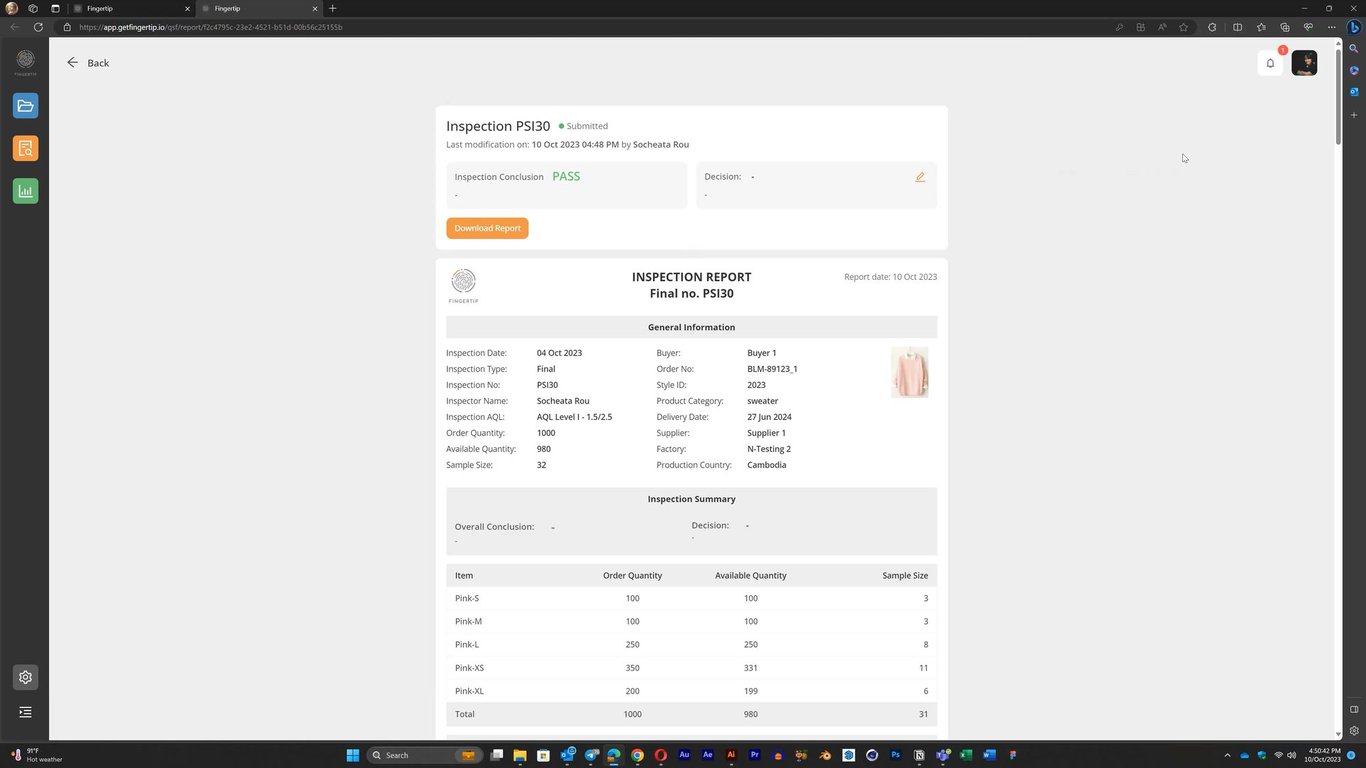The height and width of the screenshot is (768, 1366).
Task: Close the first Fingertip tab
Action: point(187,9)
